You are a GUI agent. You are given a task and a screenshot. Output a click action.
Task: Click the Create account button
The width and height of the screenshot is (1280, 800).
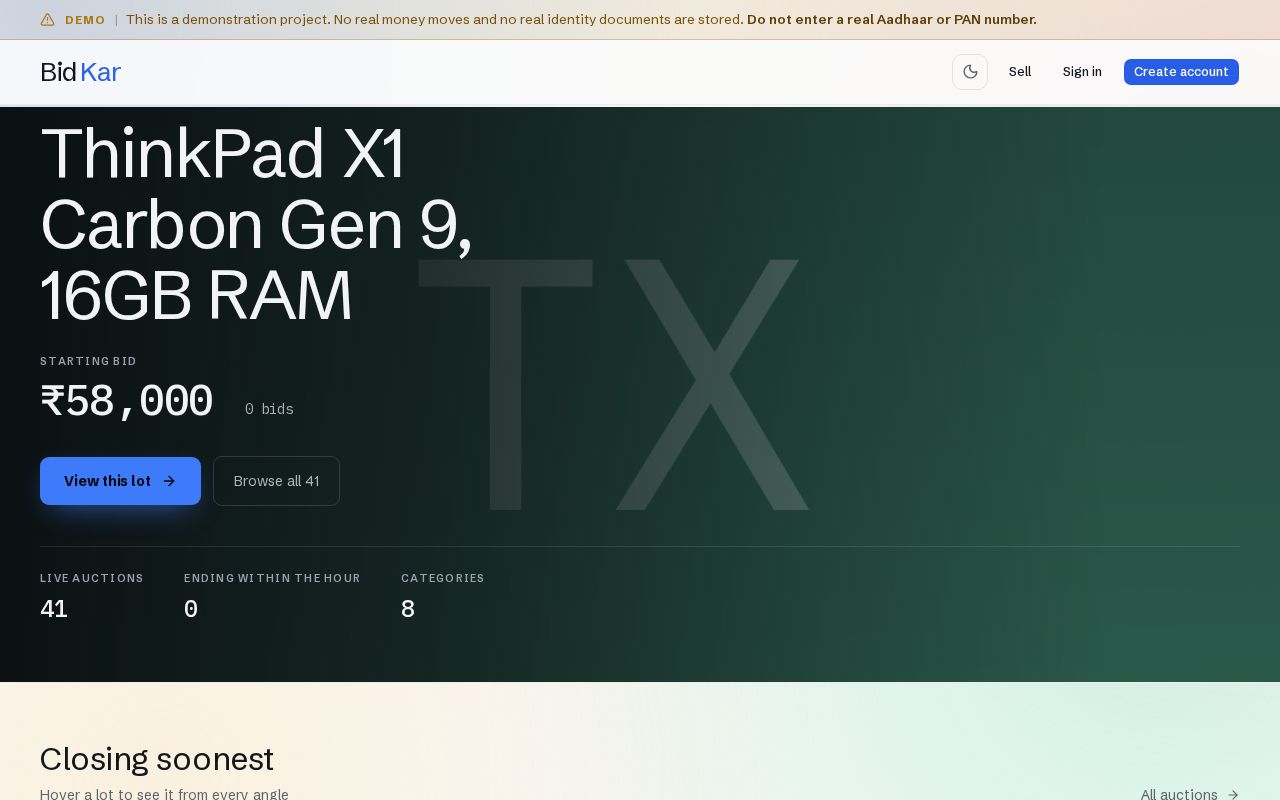coord(1181,72)
